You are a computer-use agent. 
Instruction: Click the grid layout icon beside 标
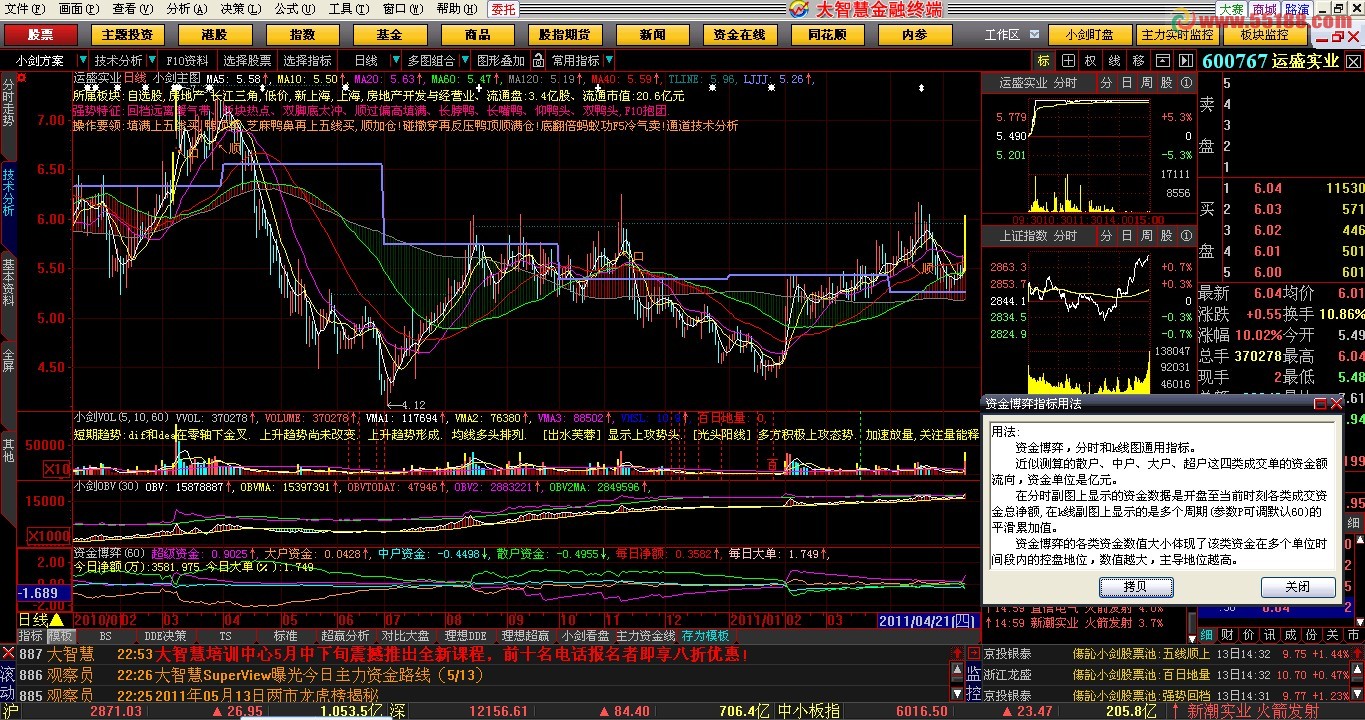(1067, 60)
